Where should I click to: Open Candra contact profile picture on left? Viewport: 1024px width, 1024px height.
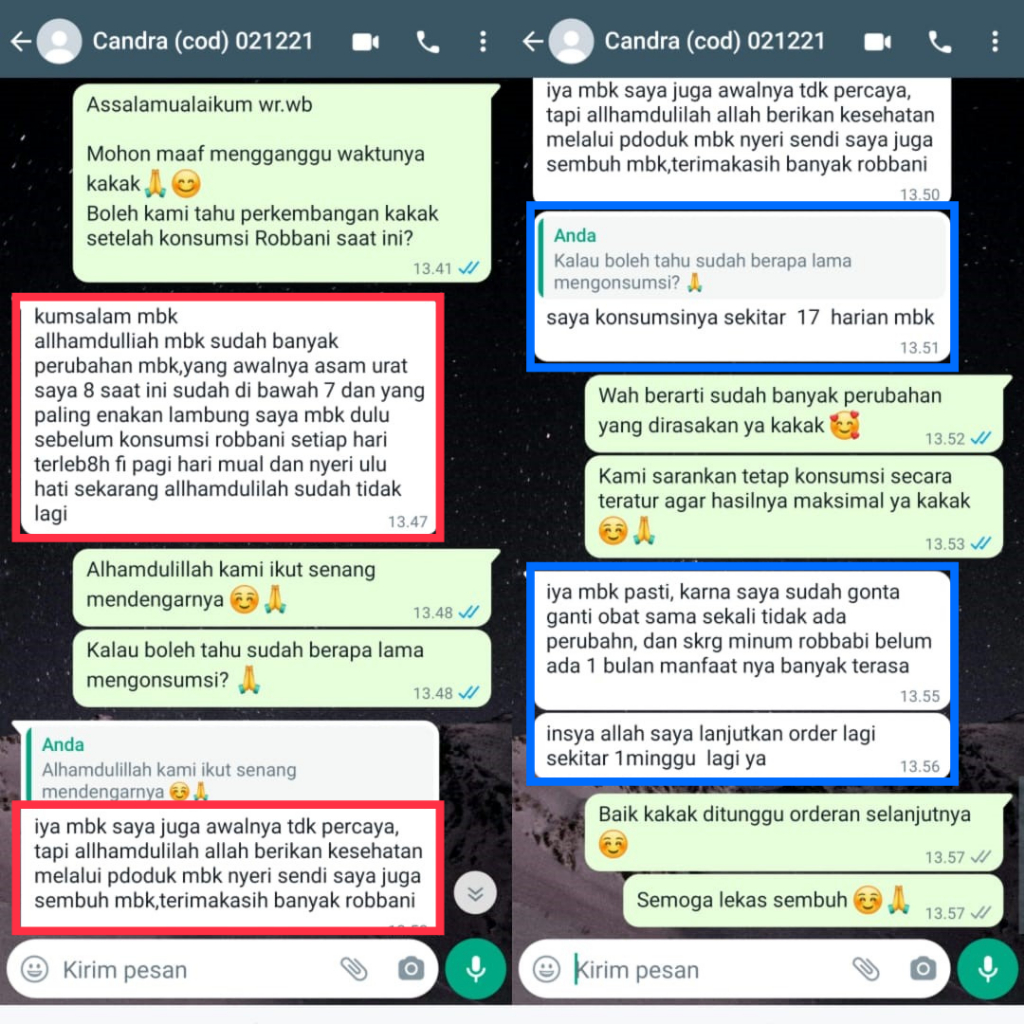[59, 42]
